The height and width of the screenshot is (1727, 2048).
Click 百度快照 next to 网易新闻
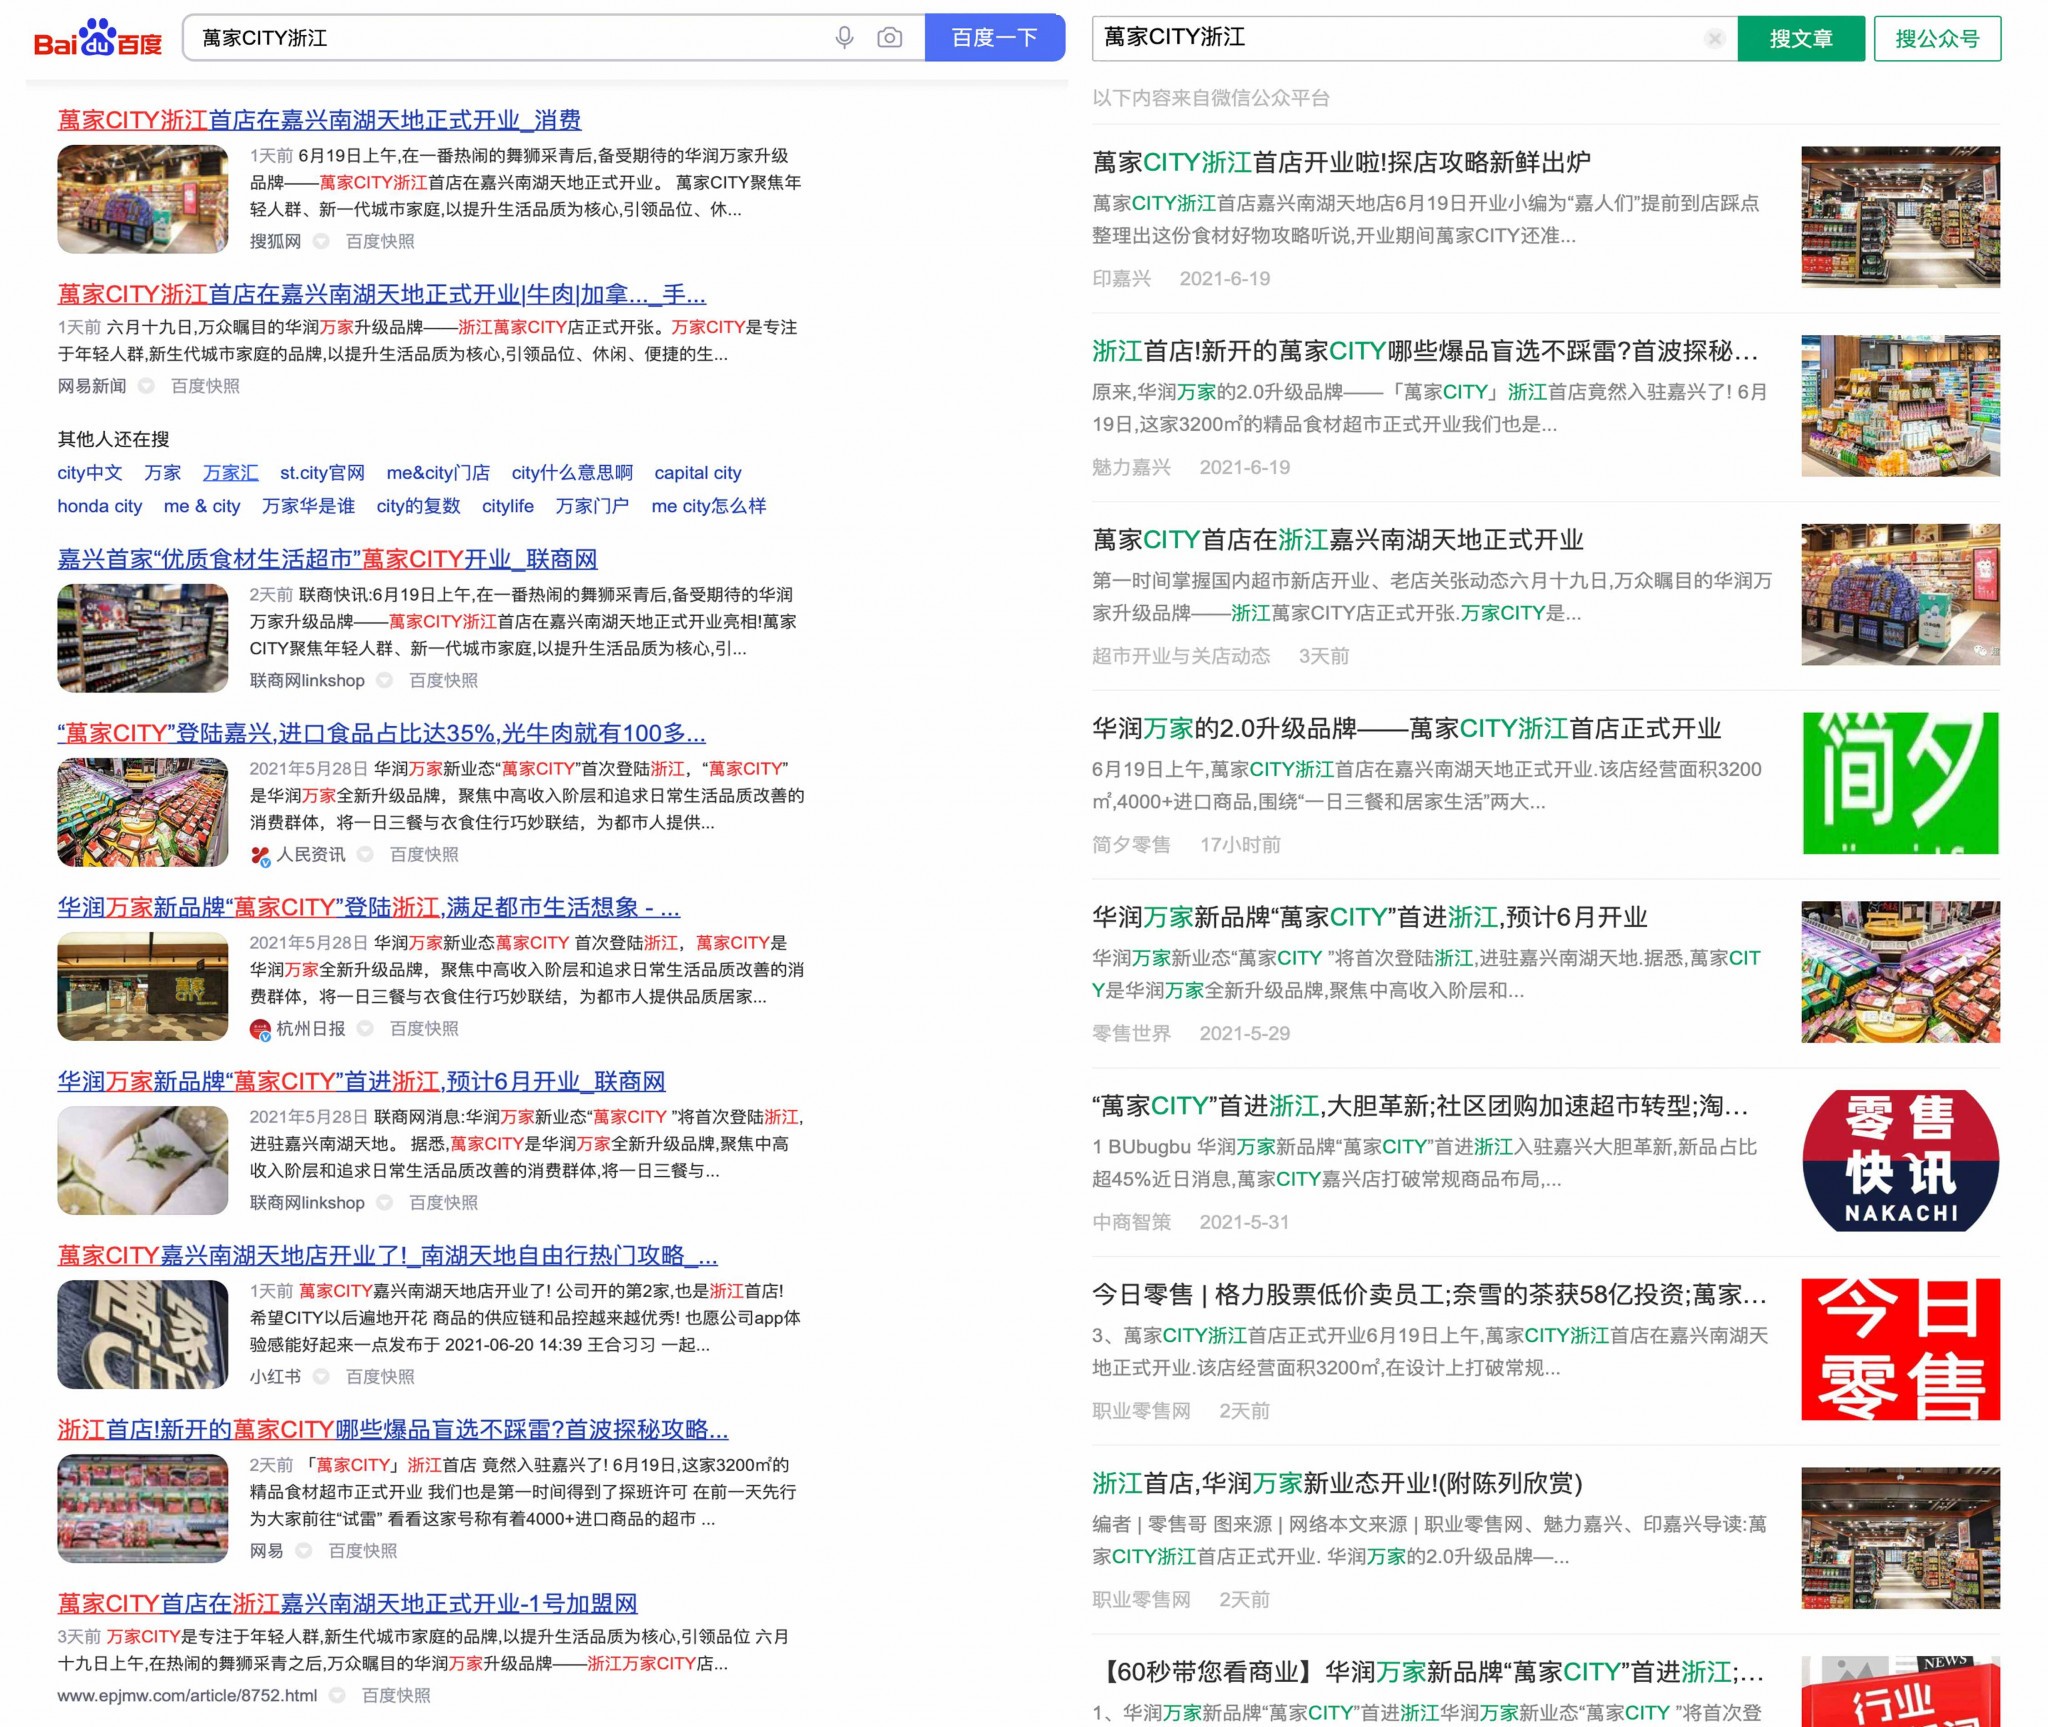(205, 386)
